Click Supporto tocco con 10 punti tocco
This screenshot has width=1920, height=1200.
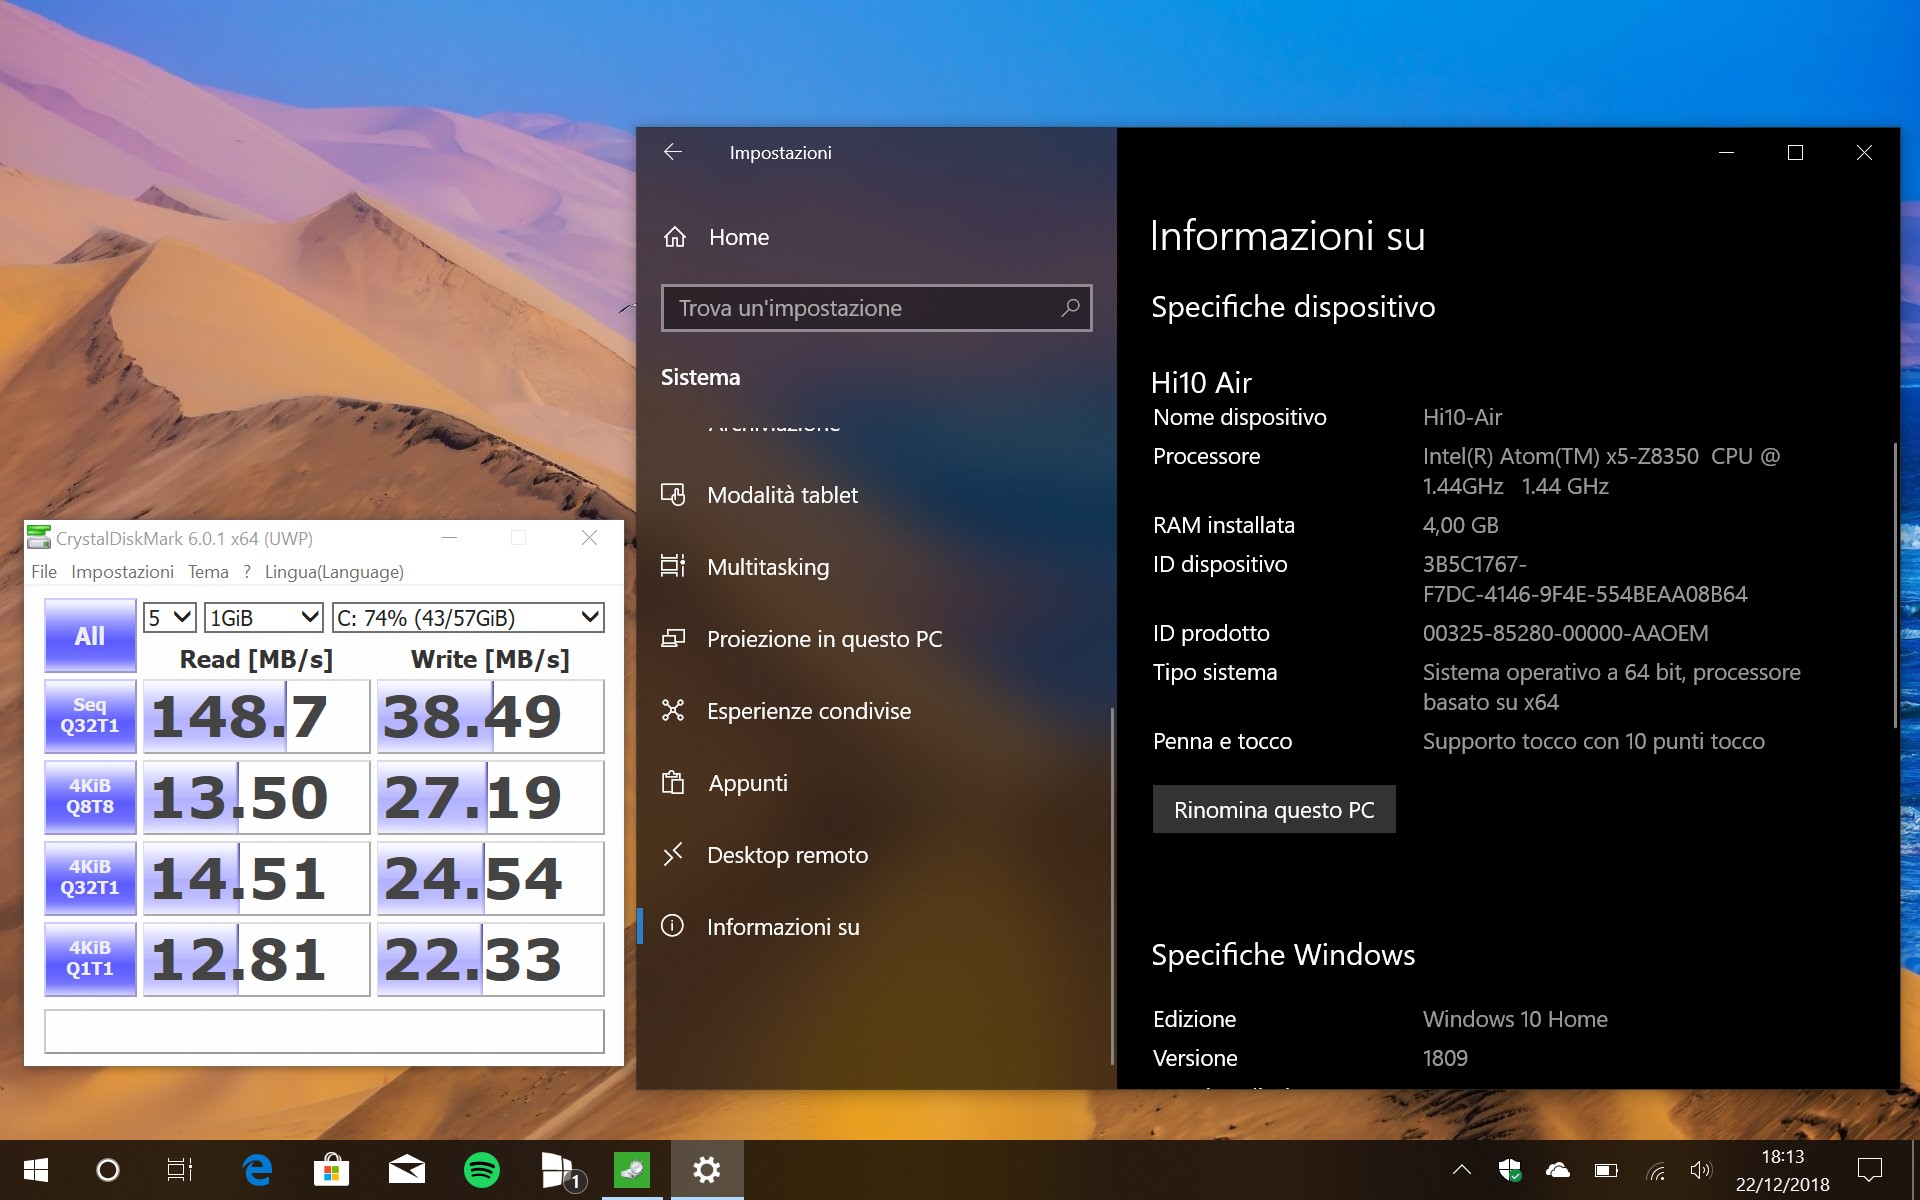tap(1593, 741)
